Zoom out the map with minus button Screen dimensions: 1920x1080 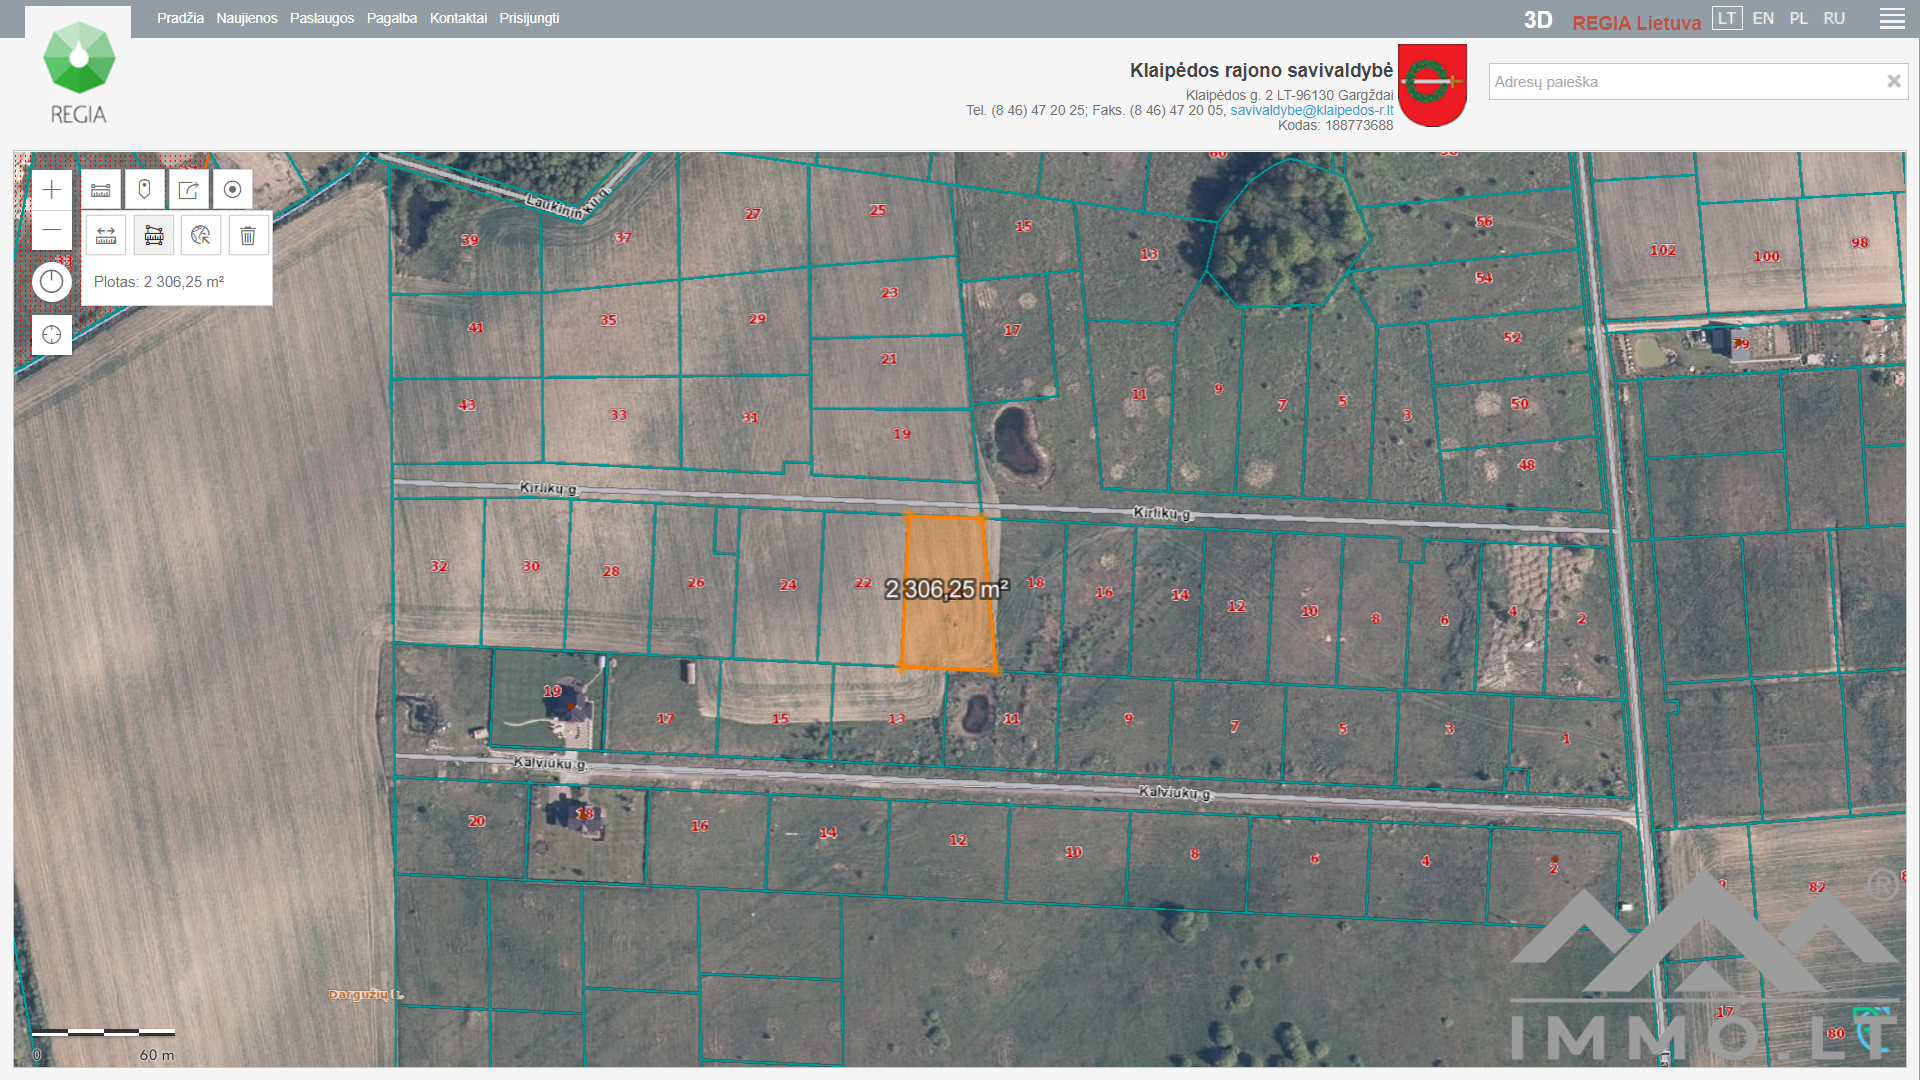[51, 231]
